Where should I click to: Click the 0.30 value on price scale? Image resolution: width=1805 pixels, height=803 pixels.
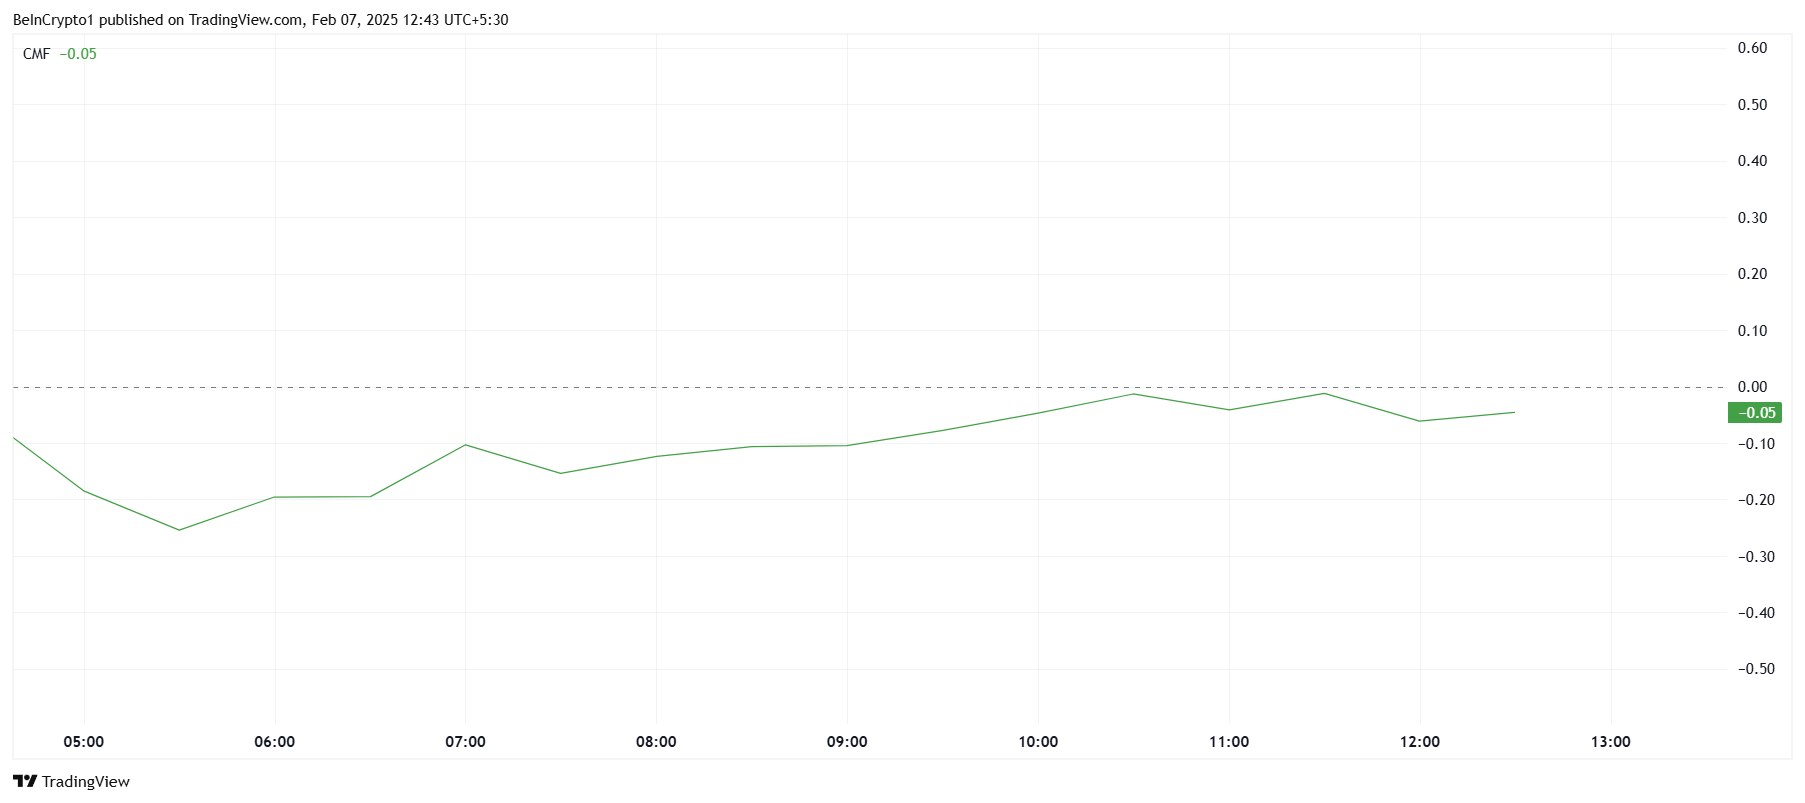point(1753,218)
